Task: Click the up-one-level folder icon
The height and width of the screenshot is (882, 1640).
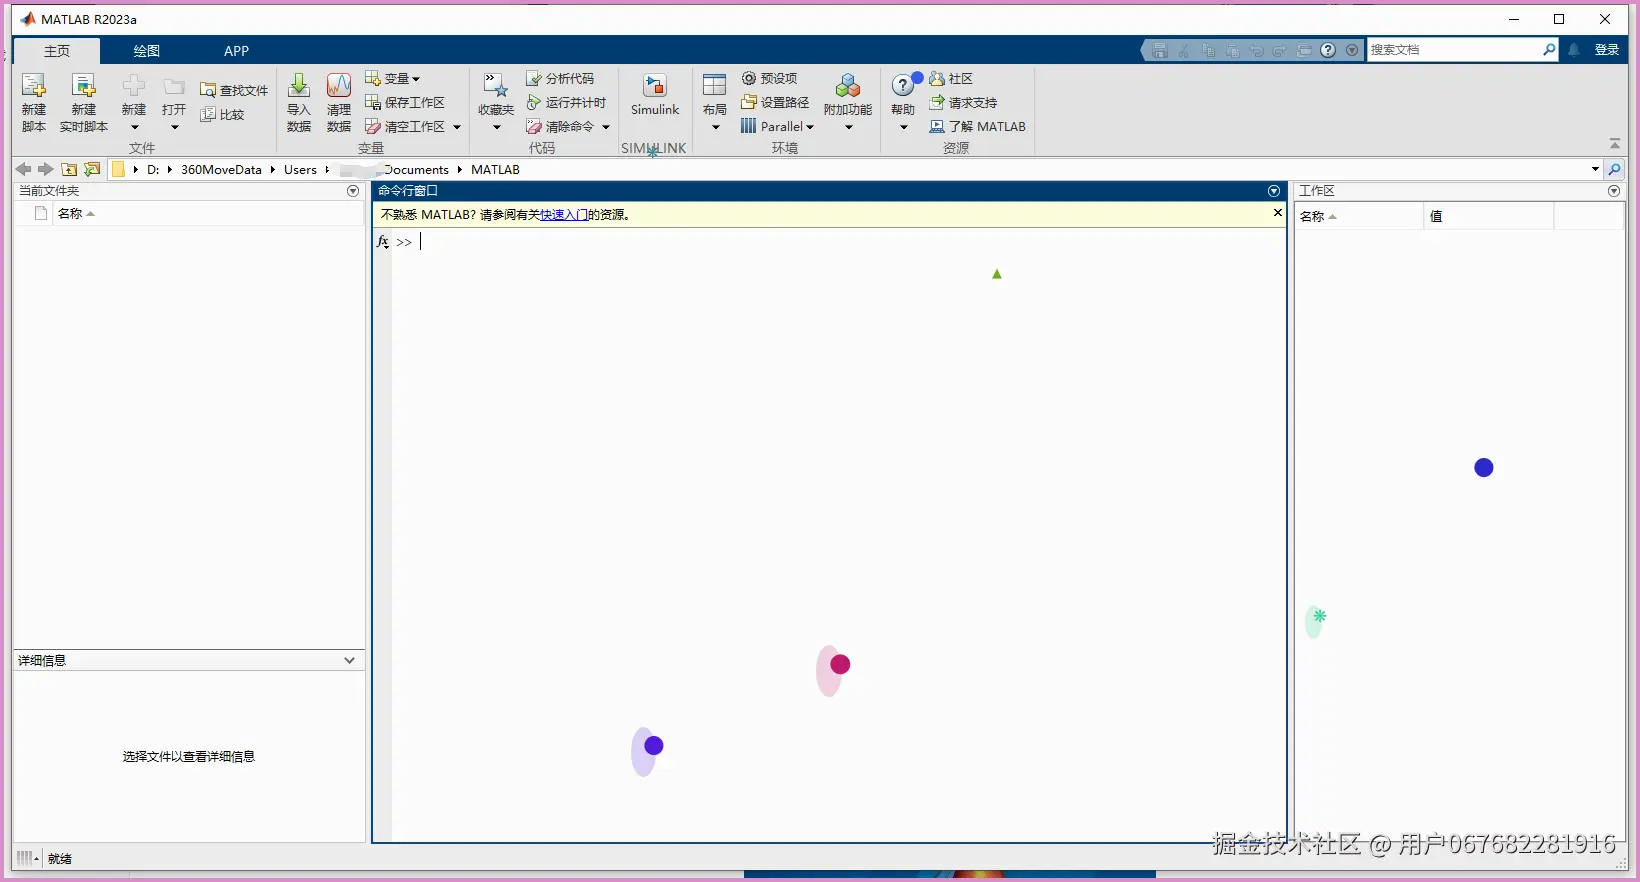Action: pyautogui.click(x=69, y=169)
